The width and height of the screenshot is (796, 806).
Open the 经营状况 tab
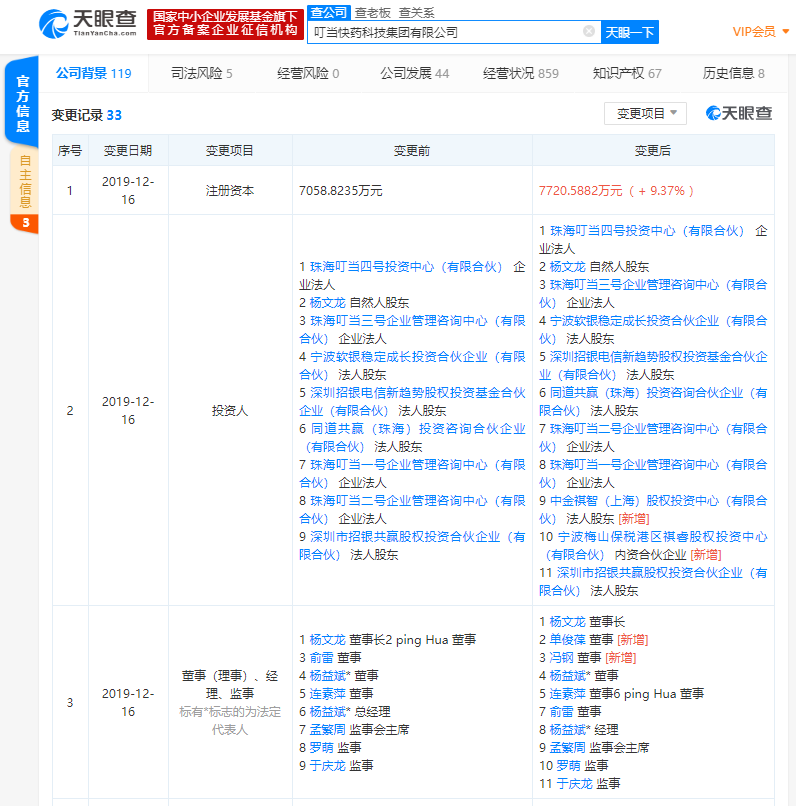point(520,73)
